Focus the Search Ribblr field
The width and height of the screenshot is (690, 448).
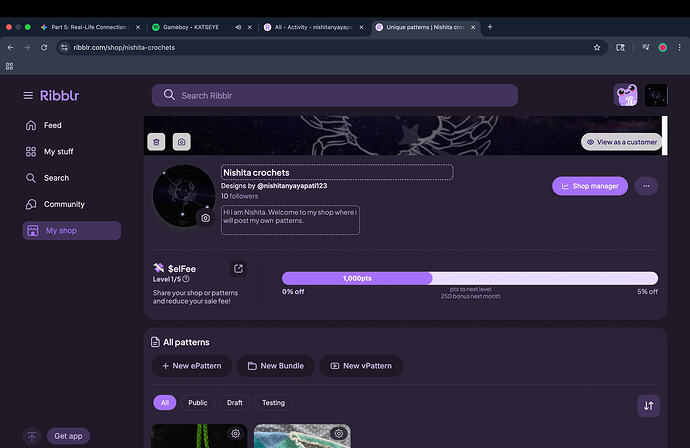point(334,95)
